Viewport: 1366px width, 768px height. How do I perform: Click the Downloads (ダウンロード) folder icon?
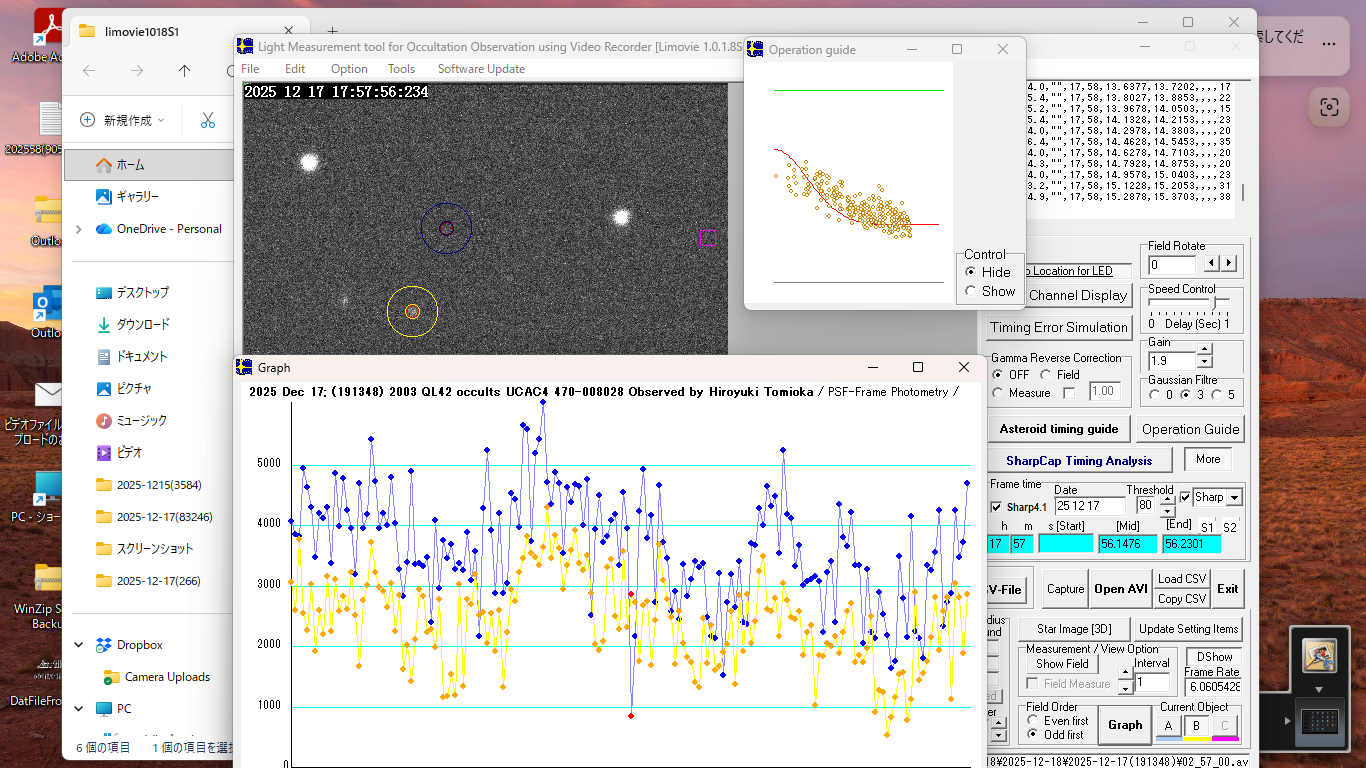tap(104, 325)
